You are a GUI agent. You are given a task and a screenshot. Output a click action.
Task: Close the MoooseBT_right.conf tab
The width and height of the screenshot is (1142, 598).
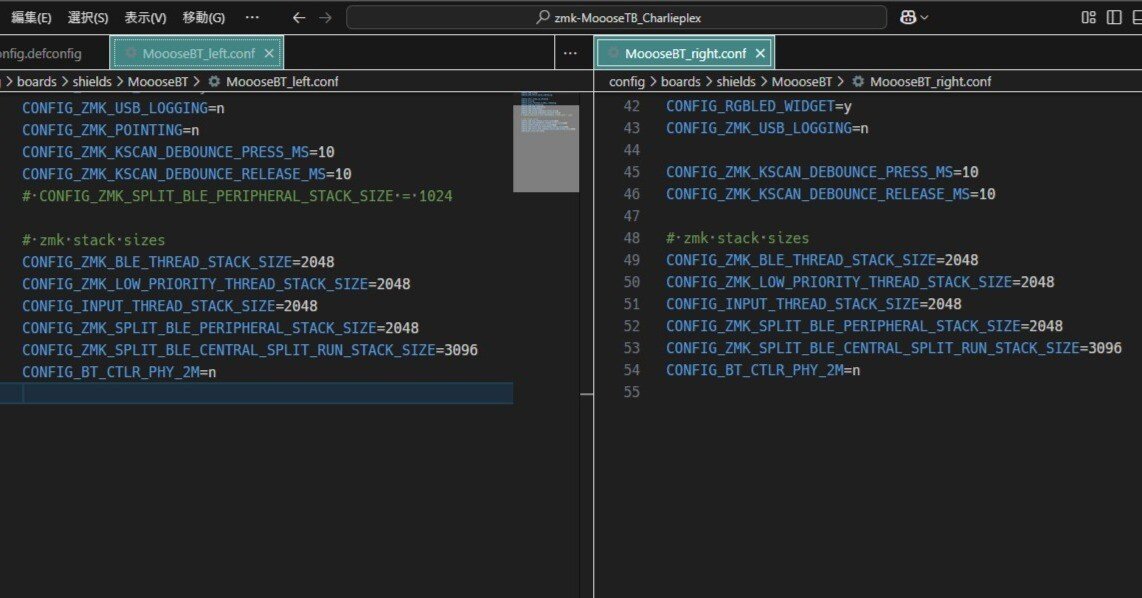(760, 53)
